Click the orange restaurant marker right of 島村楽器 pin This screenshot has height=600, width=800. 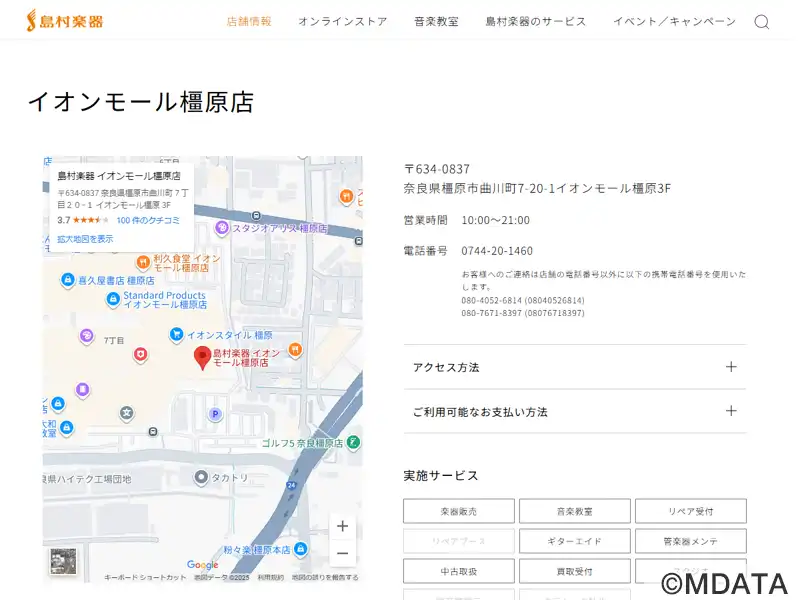[295, 349]
